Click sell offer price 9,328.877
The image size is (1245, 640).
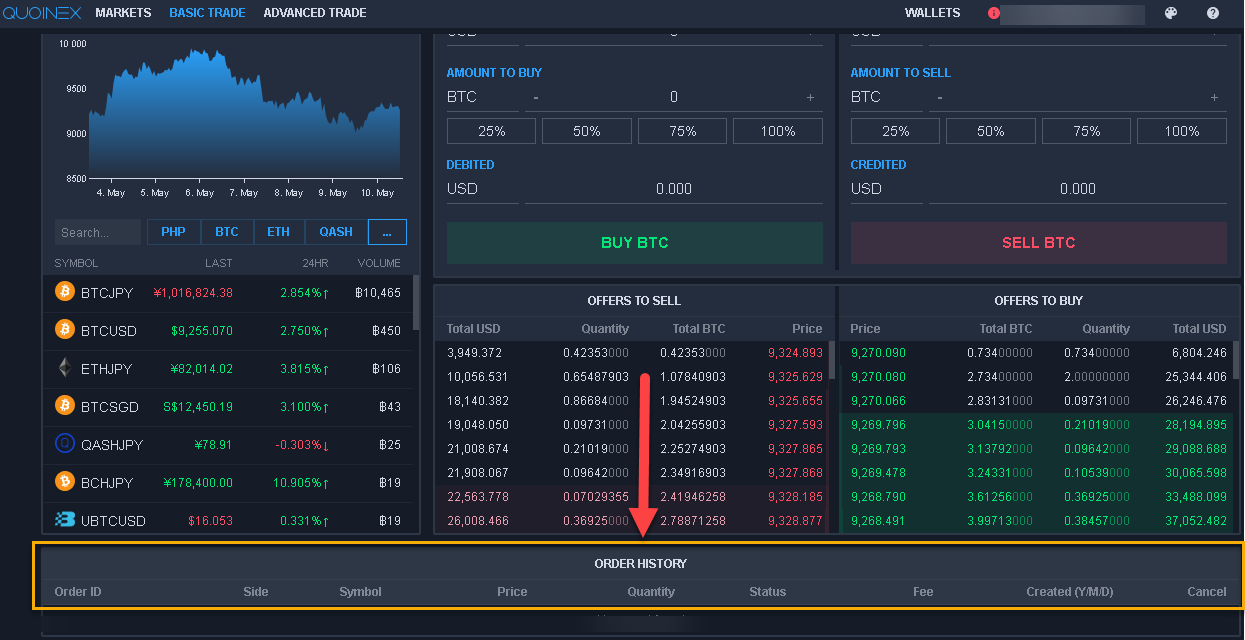click(x=796, y=521)
